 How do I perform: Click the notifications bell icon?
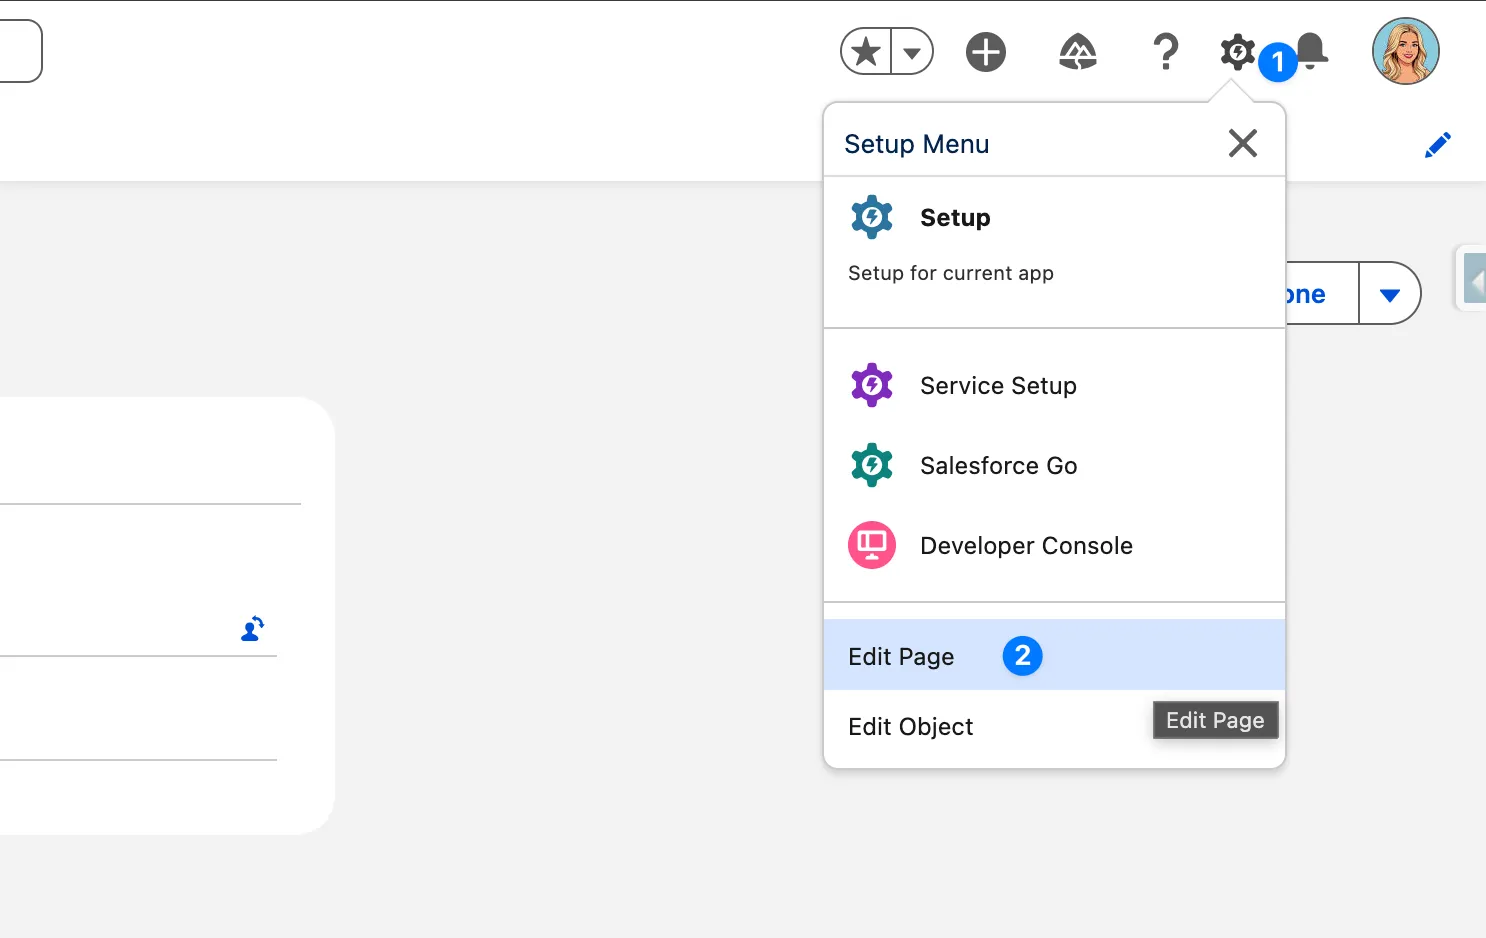[1313, 50]
